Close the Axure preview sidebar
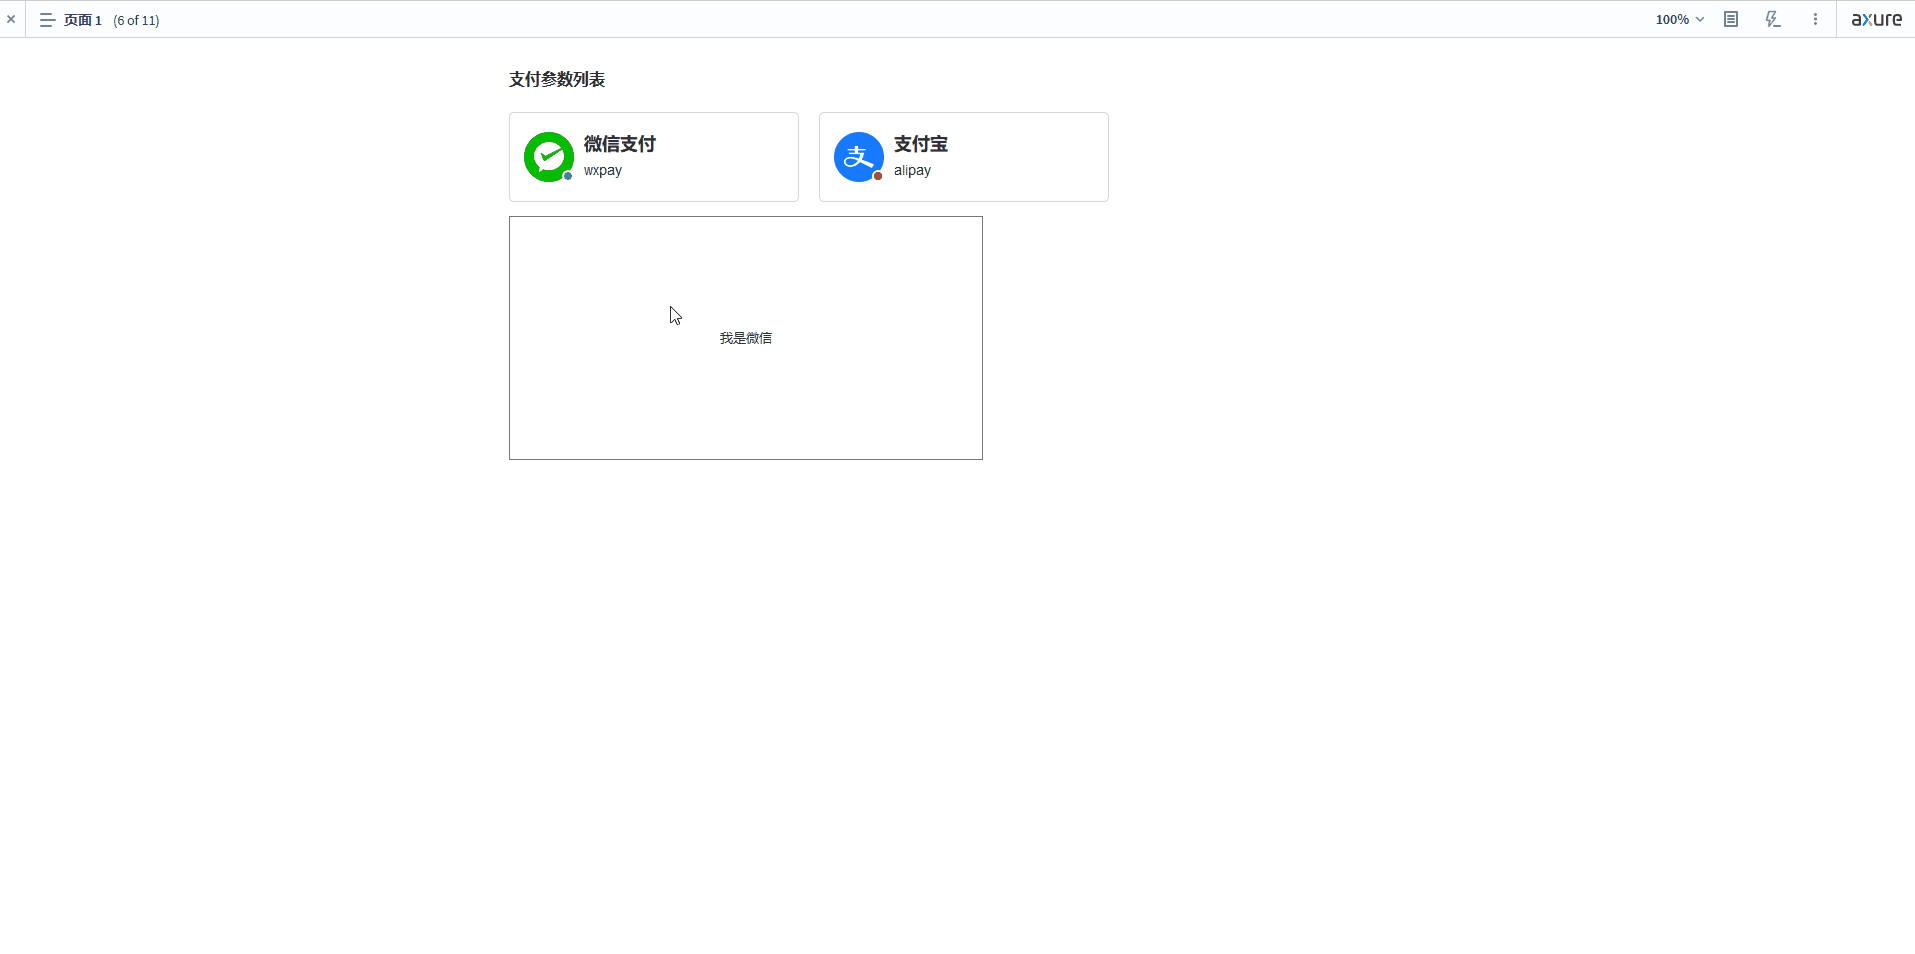The width and height of the screenshot is (1915, 954). 11,19
